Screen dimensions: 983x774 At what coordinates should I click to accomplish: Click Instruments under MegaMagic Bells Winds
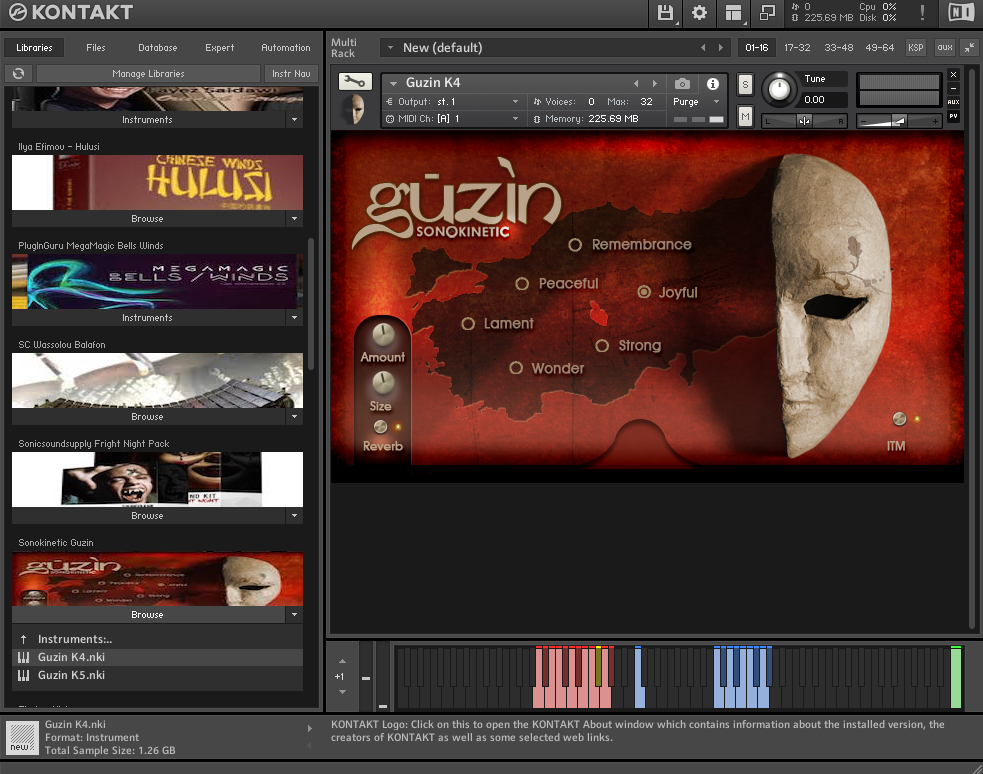(x=147, y=318)
